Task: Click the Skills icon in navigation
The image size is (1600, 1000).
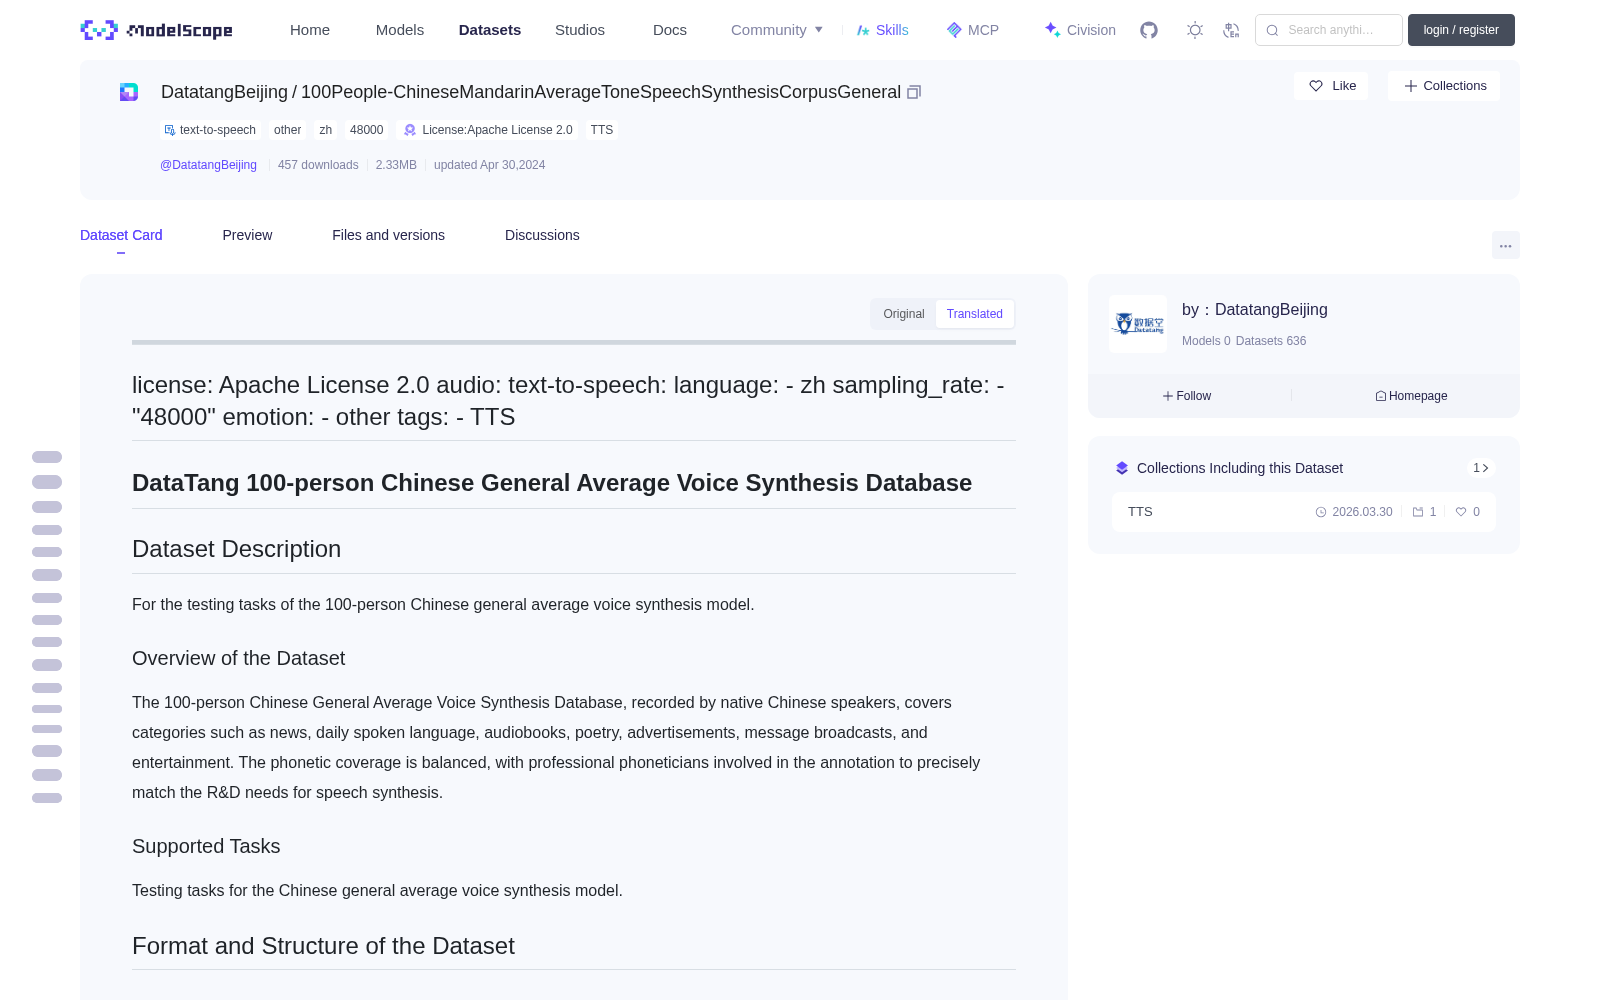Action: 863,30
